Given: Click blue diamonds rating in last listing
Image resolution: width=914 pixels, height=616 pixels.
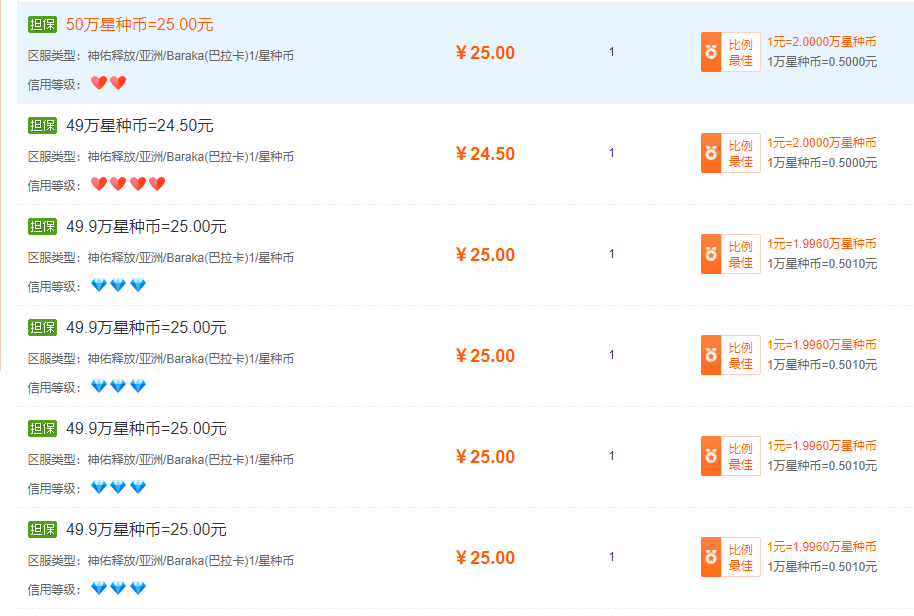Looking at the screenshot, I should [x=118, y=588].
